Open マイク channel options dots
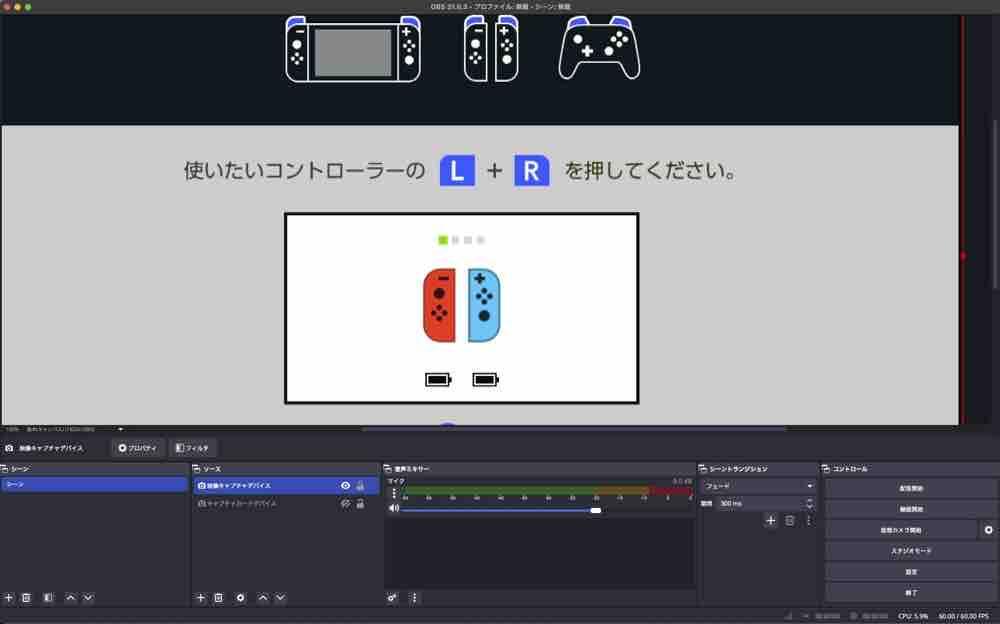The width and height of the screenshot is (1000, 624). (x=393, y=493)
